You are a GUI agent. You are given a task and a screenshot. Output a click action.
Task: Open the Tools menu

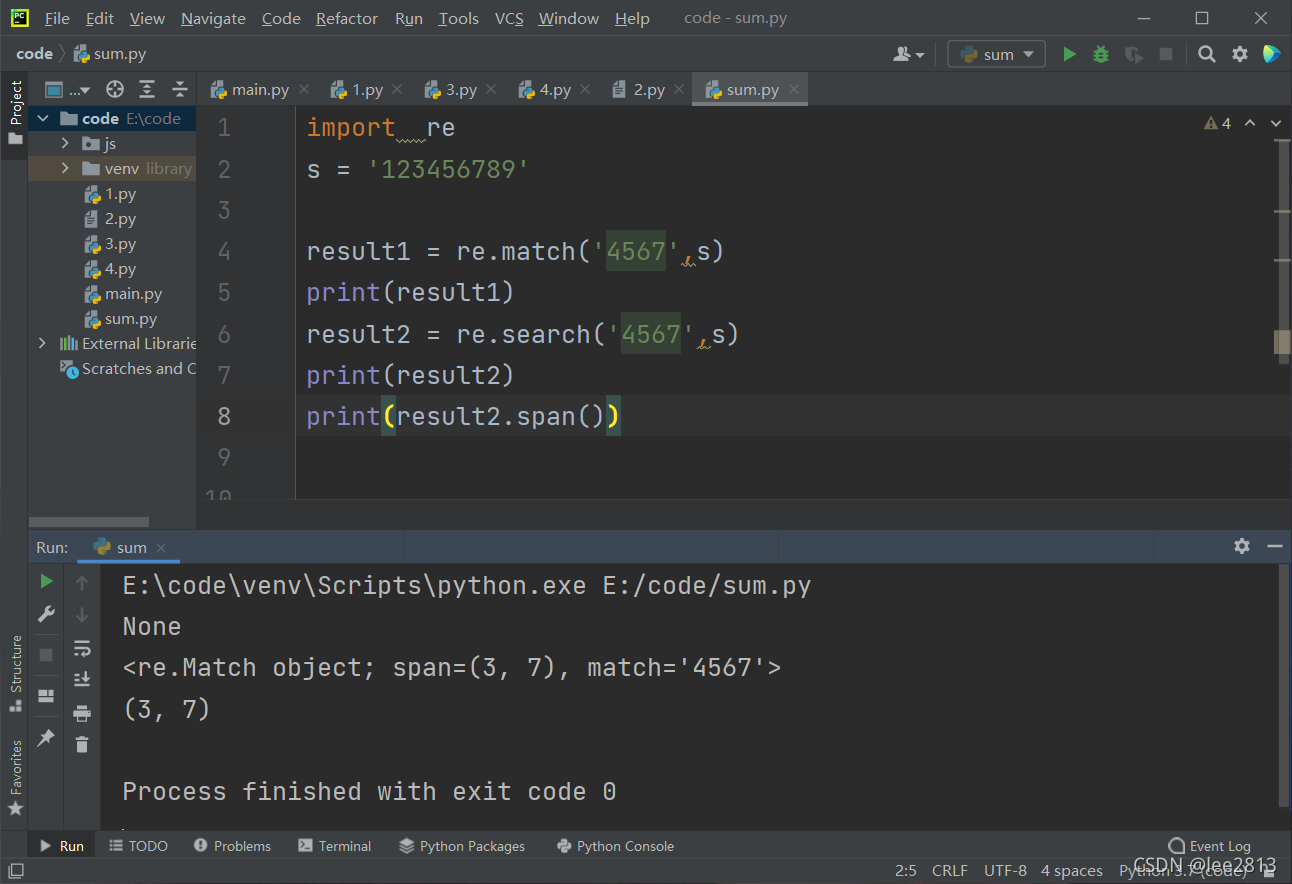point(458,18)
